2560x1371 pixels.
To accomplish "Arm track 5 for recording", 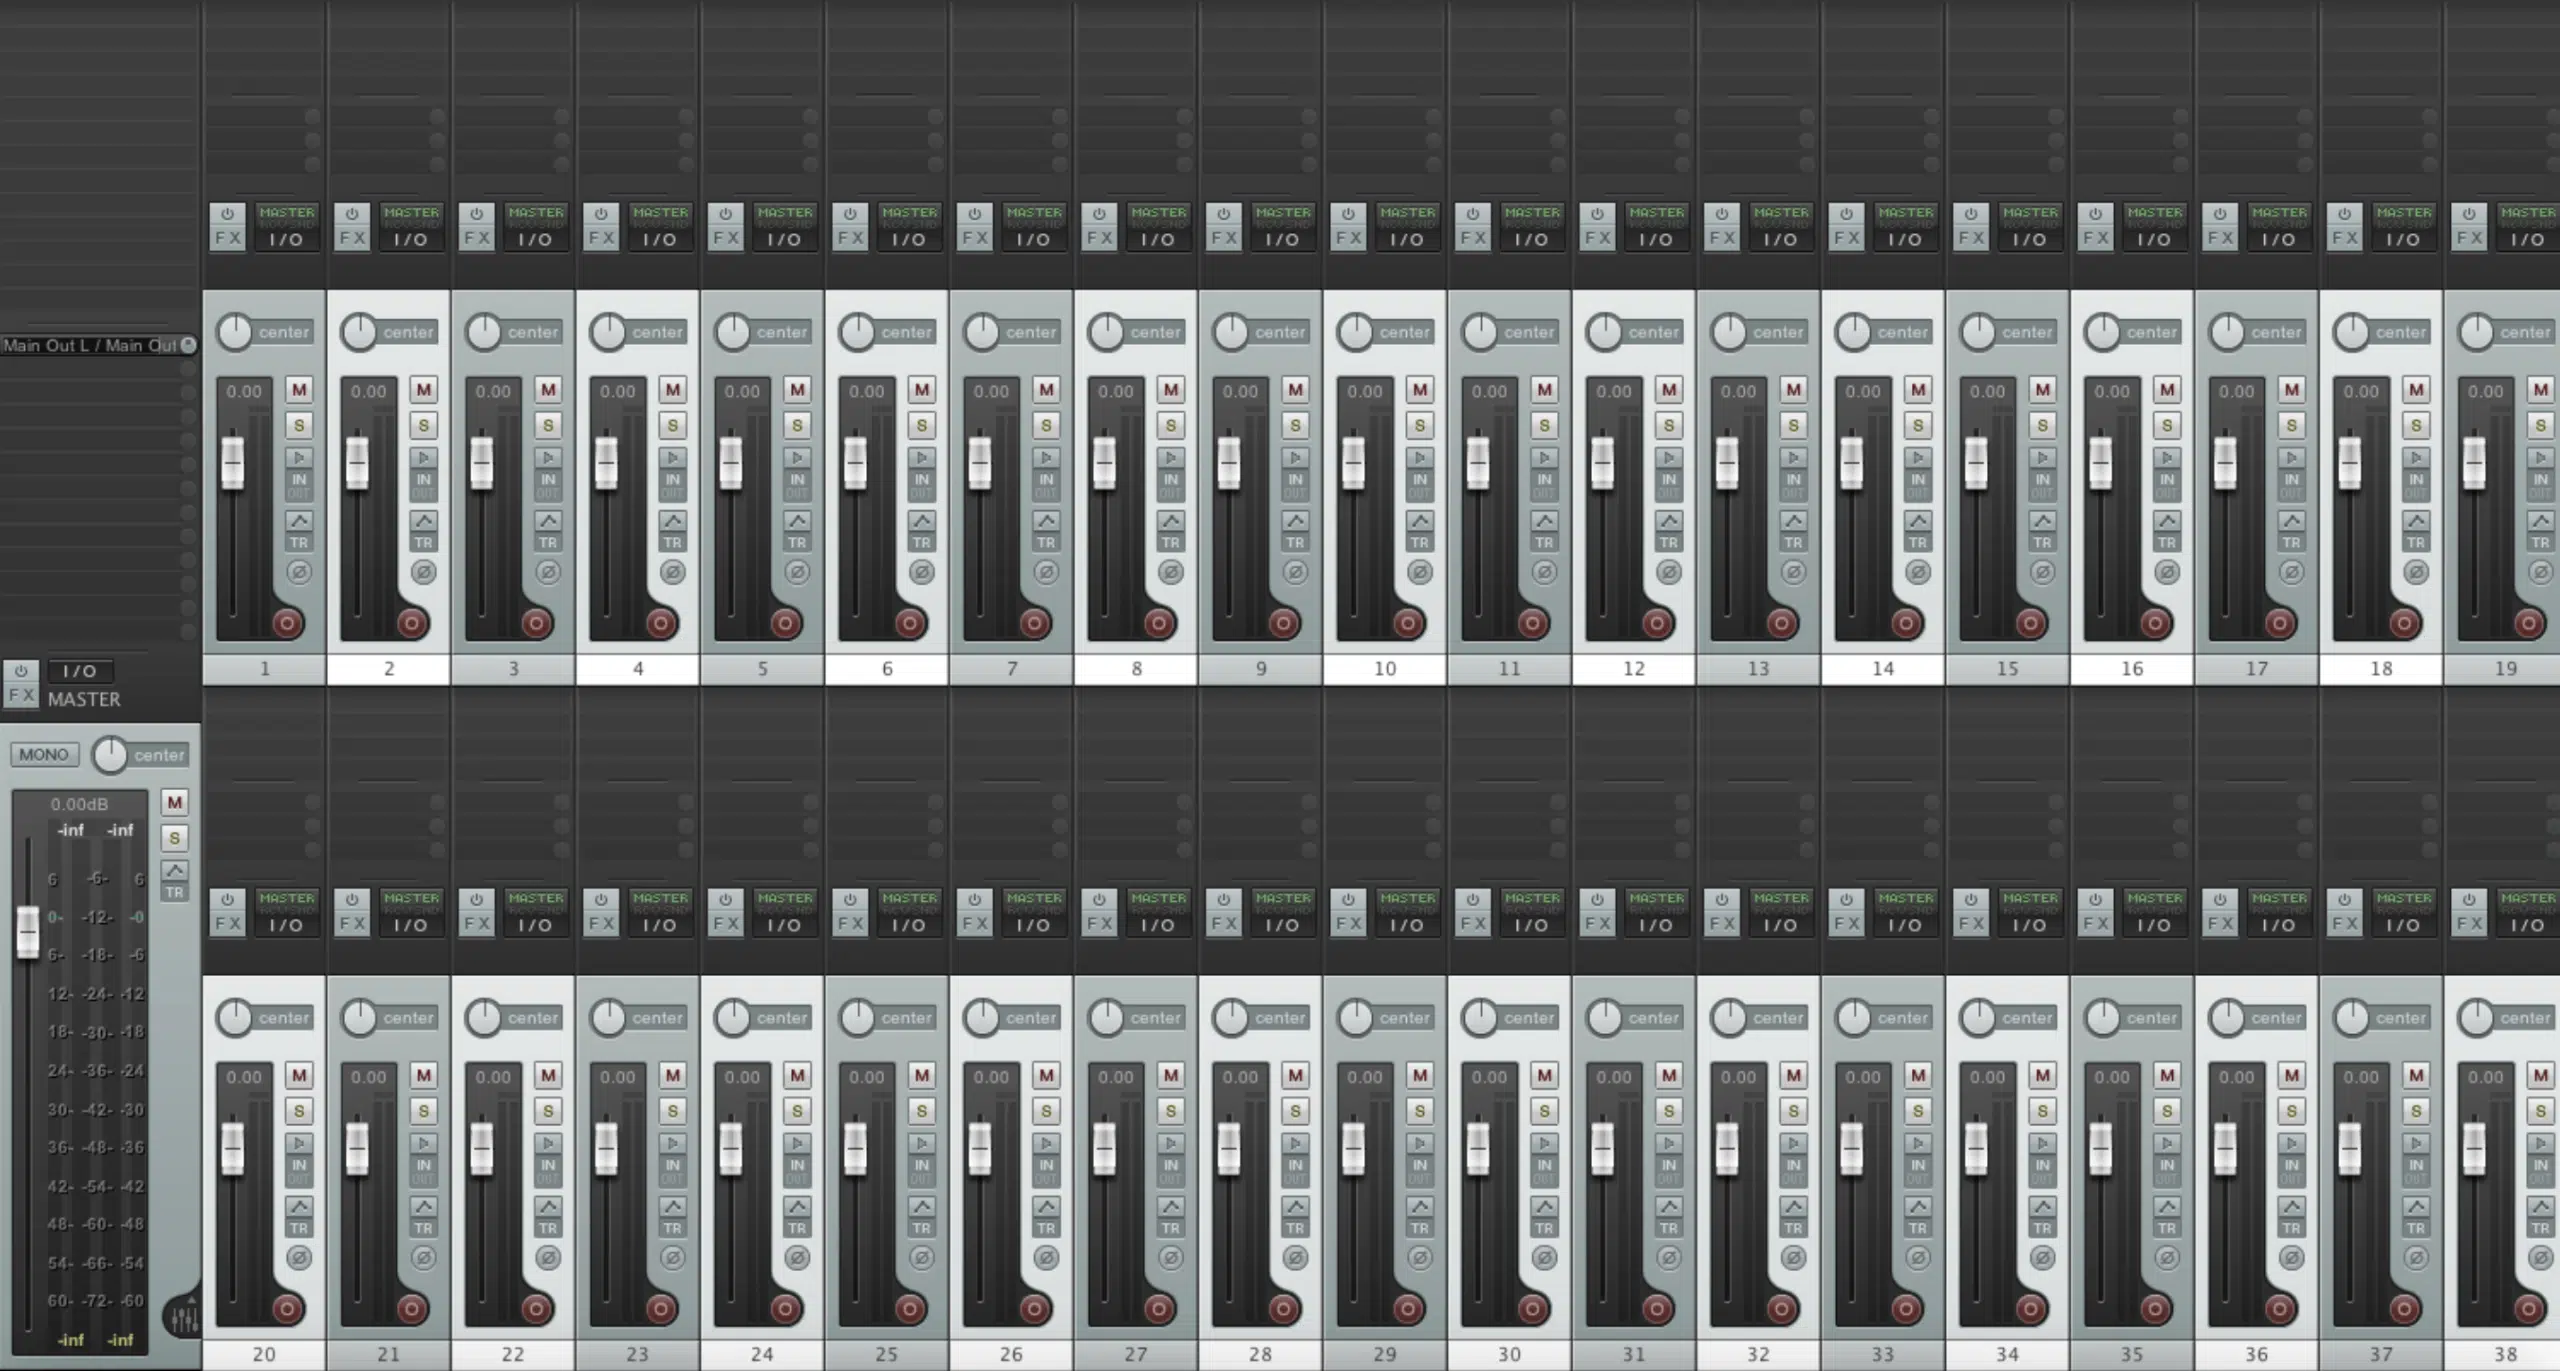I will [785, 623].
